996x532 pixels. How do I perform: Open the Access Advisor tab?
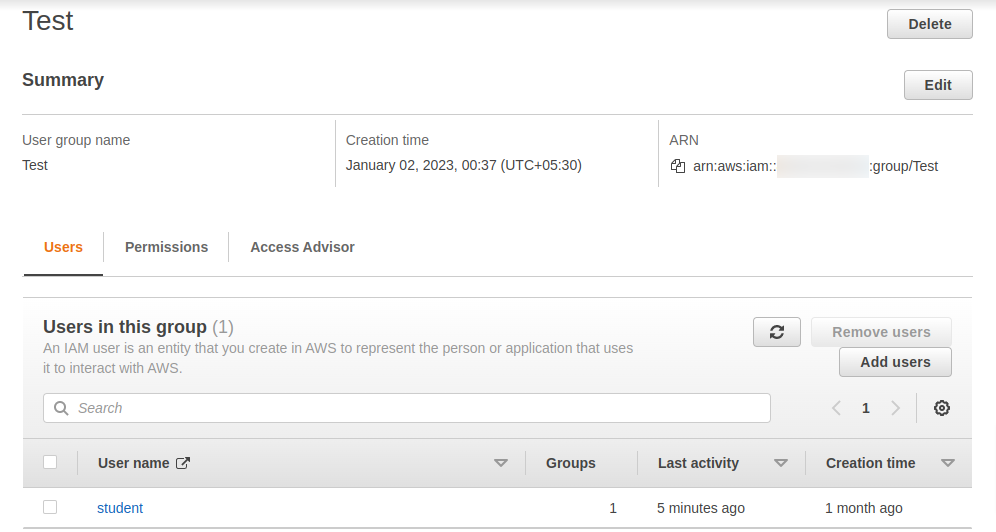pyautogui.click(x=302, y=247)
